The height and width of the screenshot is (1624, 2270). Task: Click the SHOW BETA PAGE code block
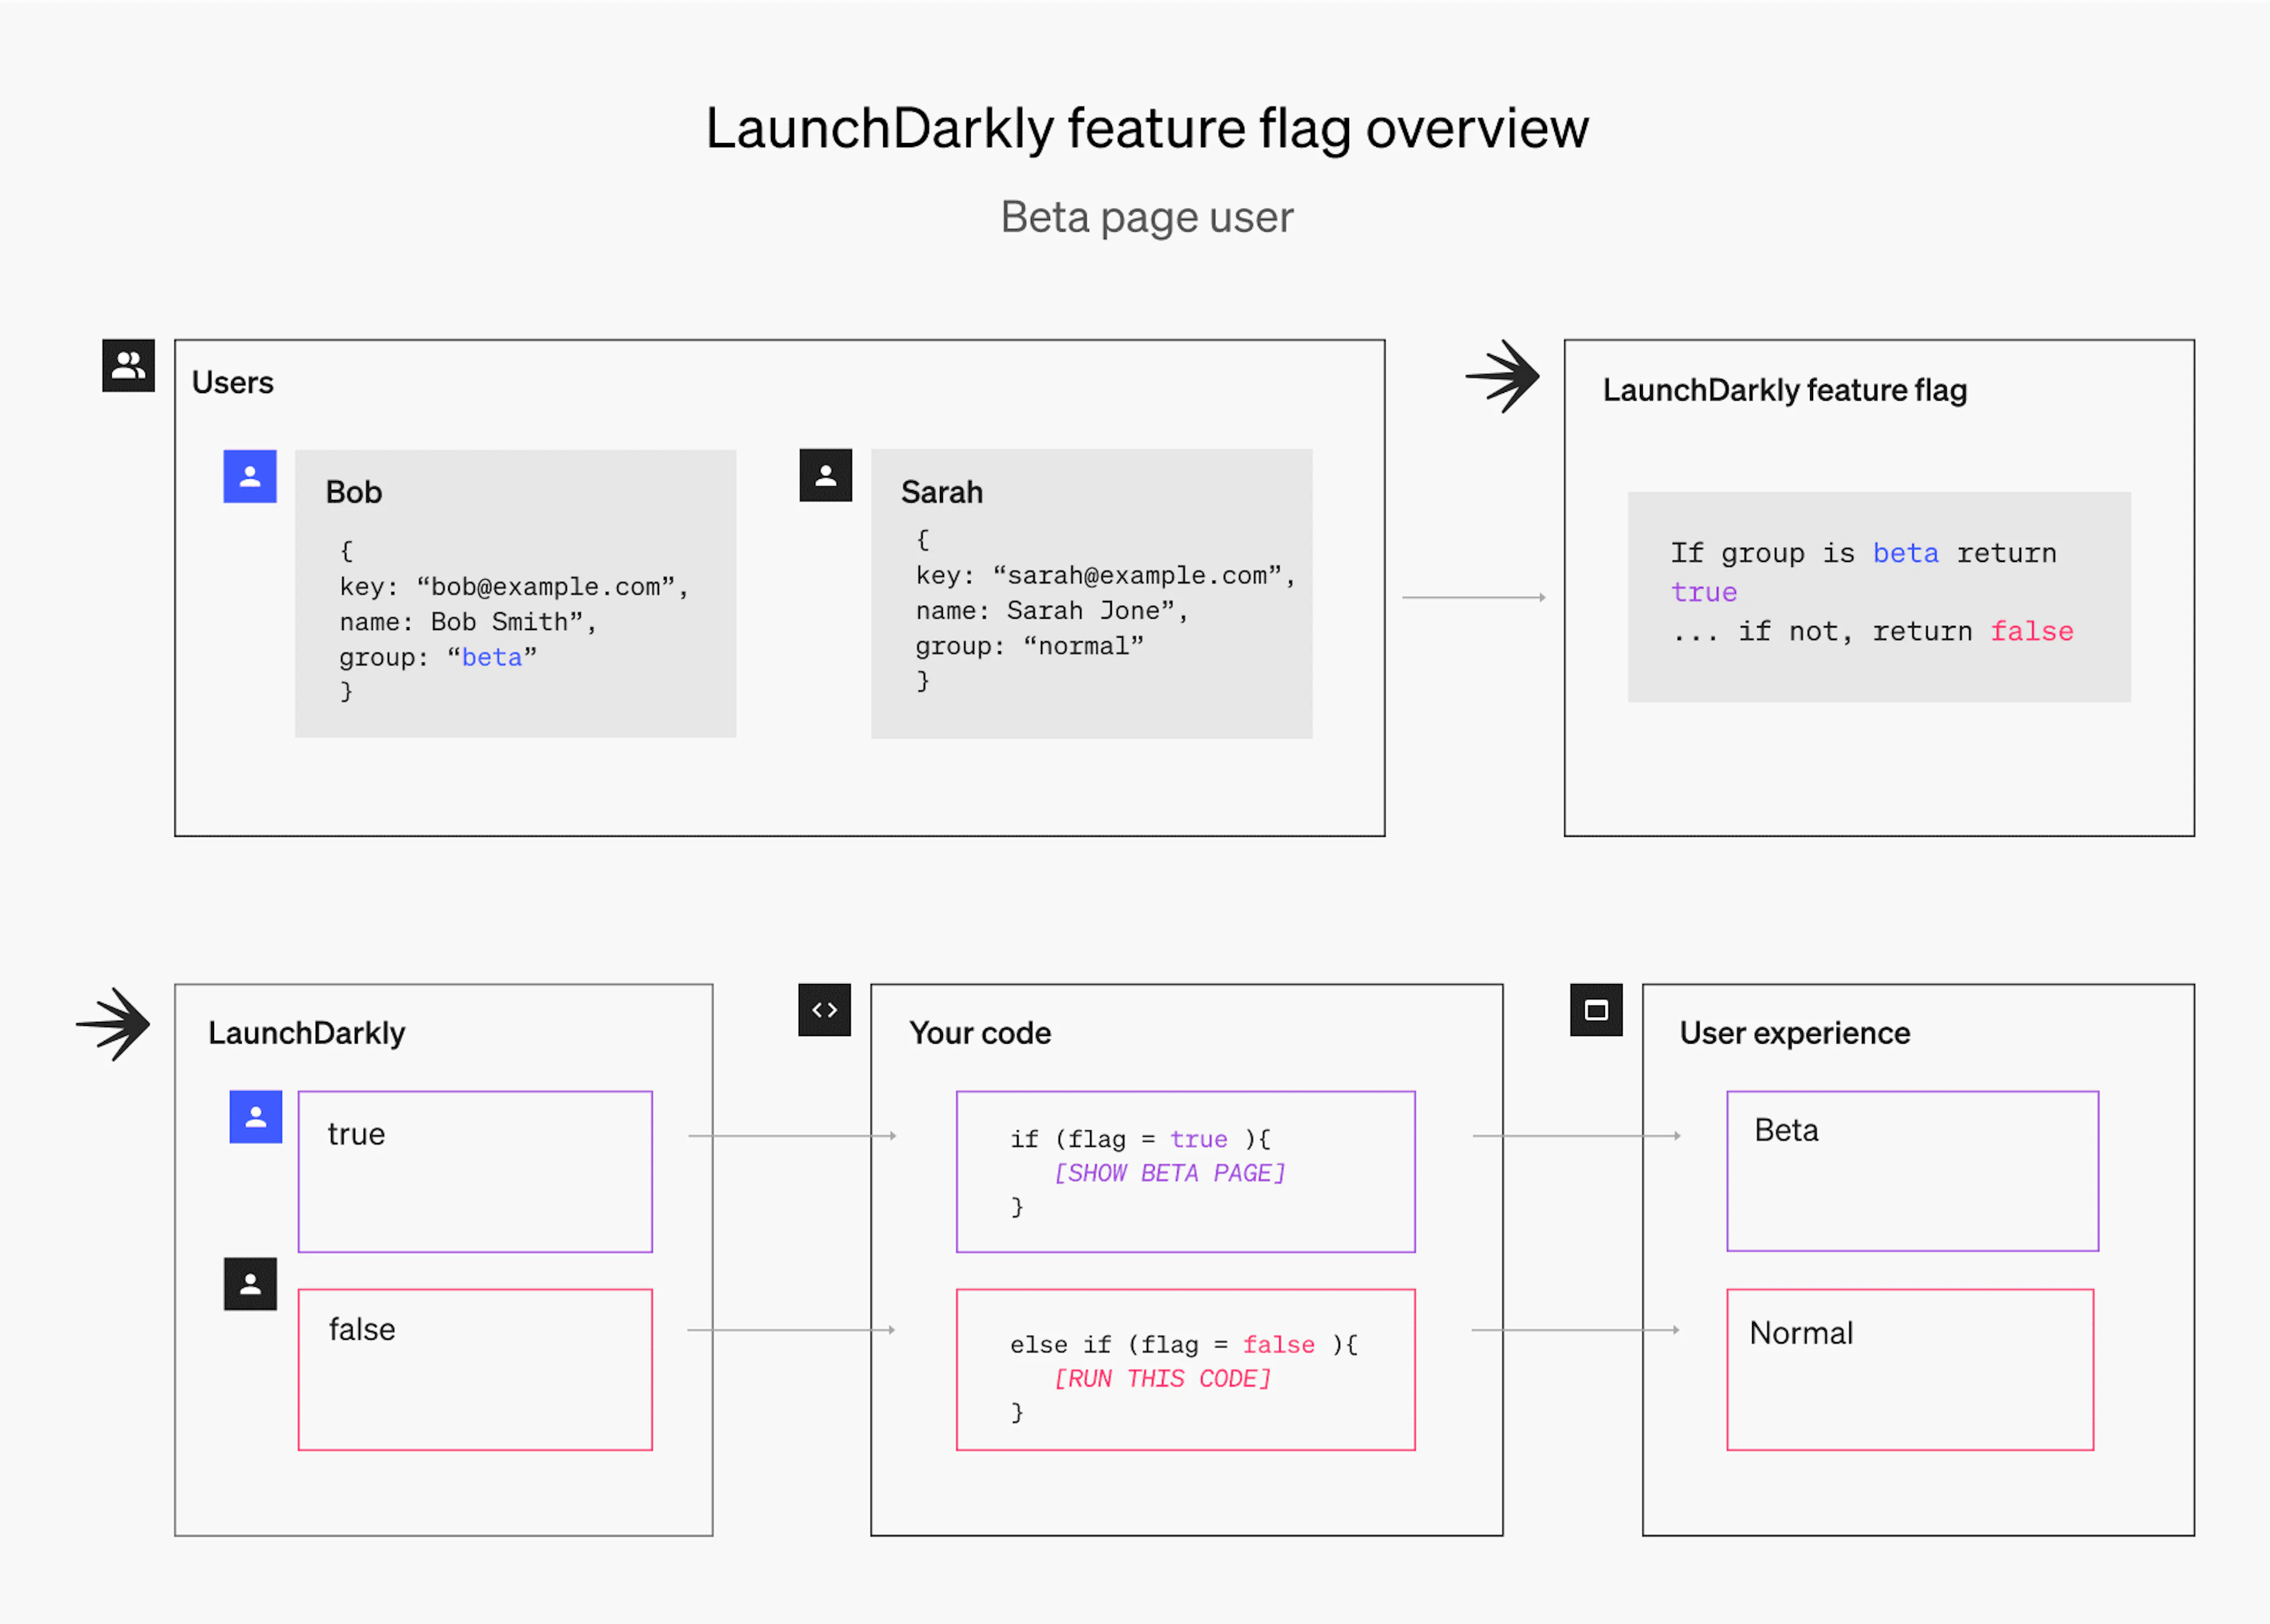[1185, 1171]
